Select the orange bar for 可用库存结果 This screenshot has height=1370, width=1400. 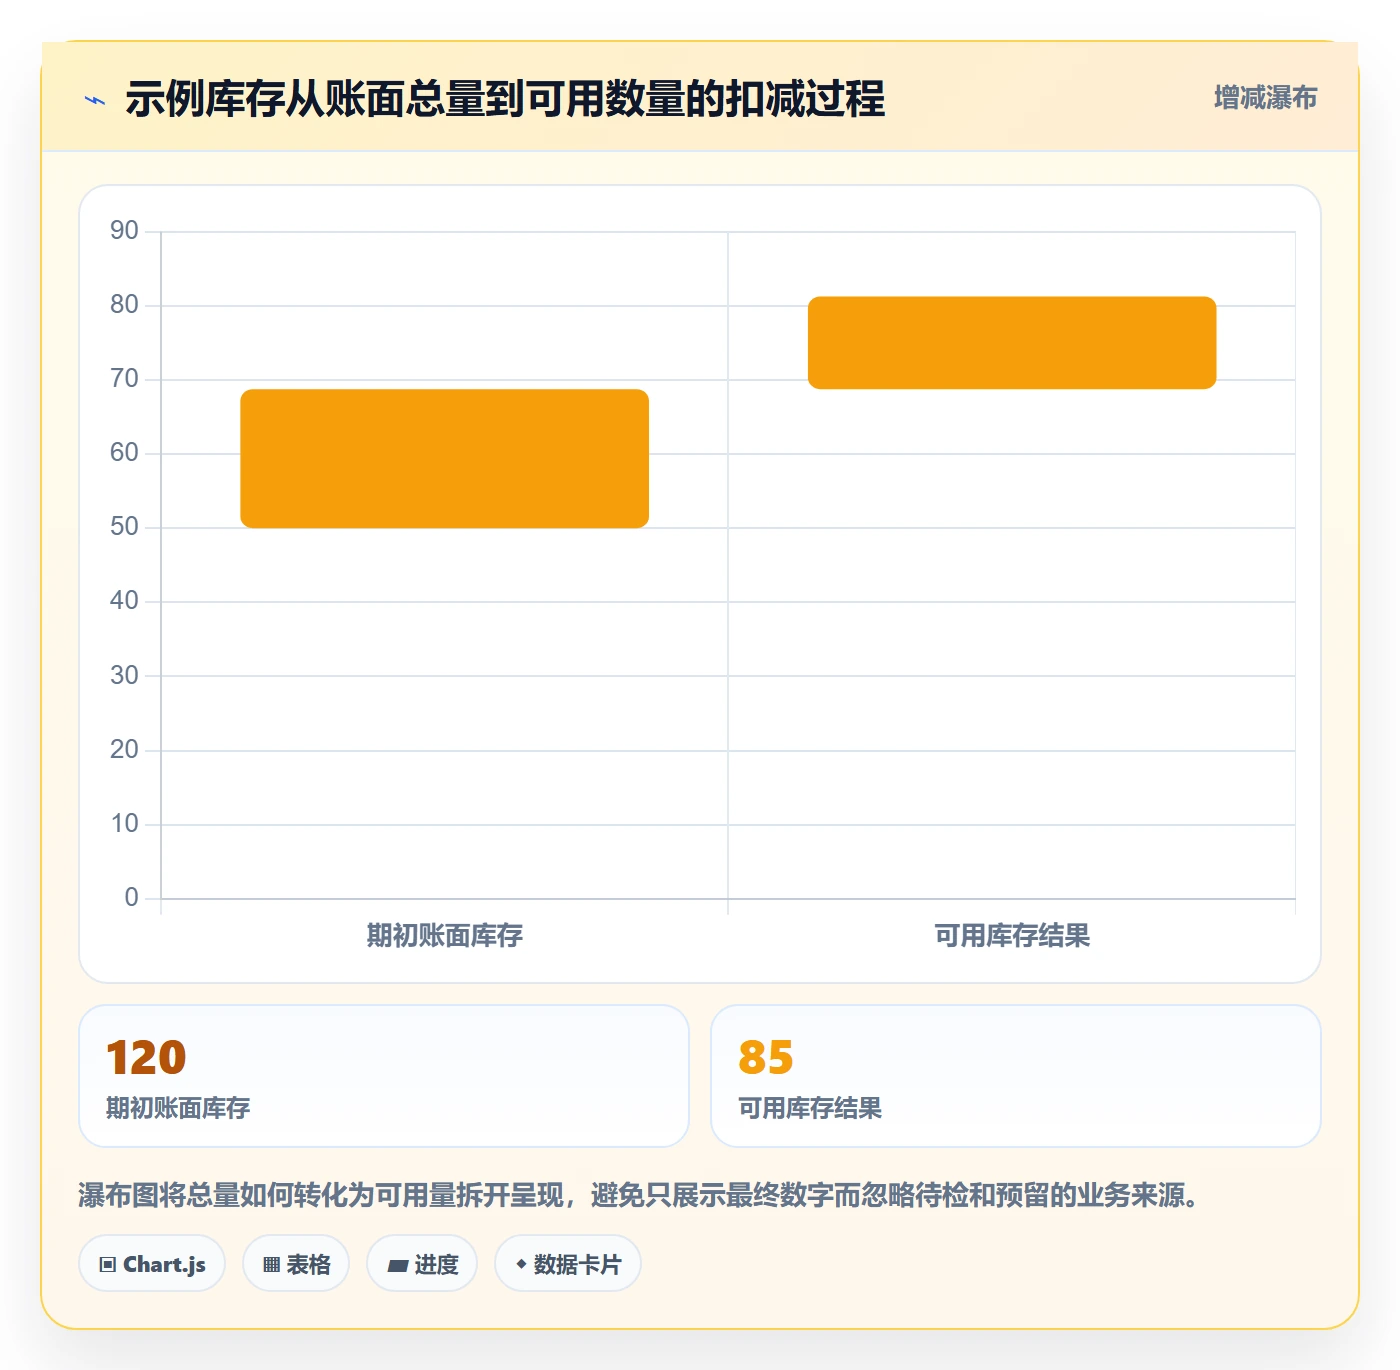coord(1012,343)
